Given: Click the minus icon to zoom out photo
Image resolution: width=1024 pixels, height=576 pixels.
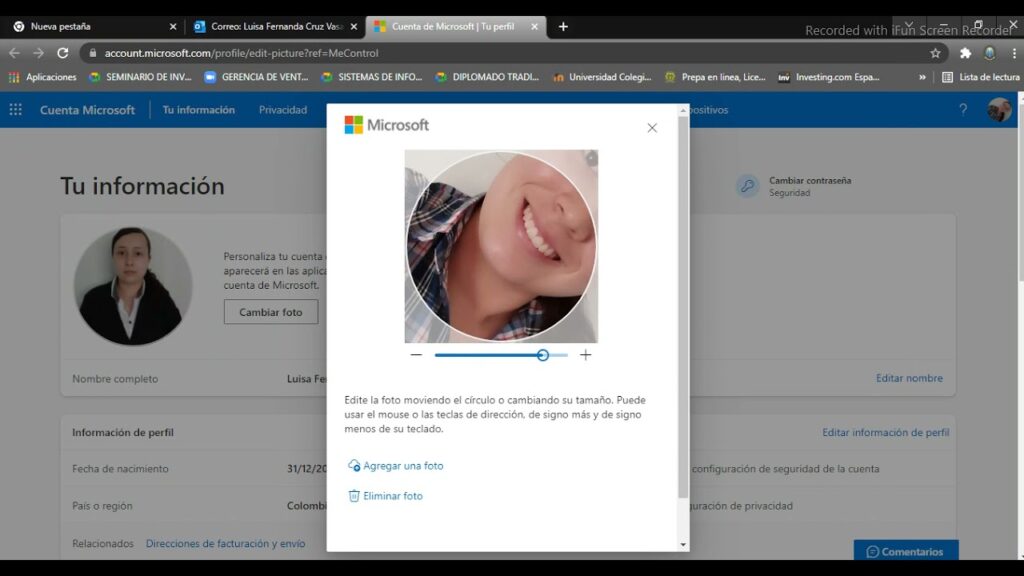Looking at the screenshot, I should 416,355.
